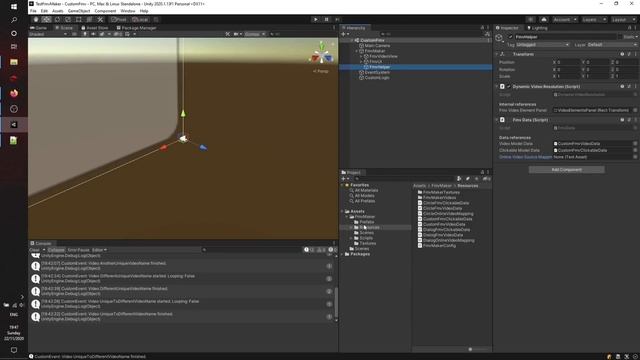
Task: Toggle the Static checkbox in Inspector
Action: 620,37
